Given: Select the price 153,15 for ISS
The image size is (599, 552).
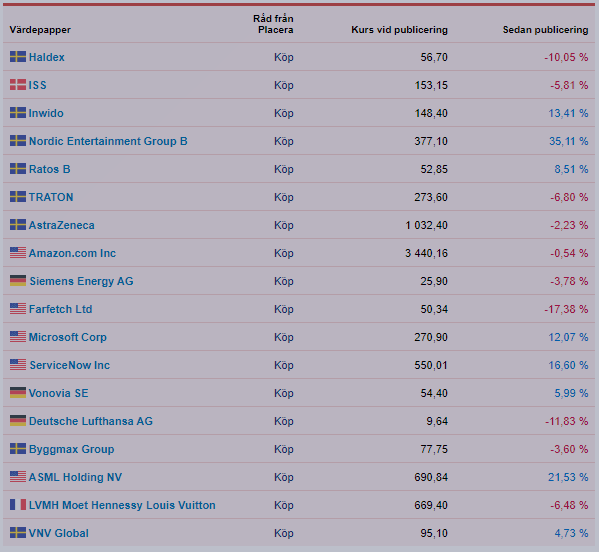Looking at the screenshot, I should pyautogui.click(x=431, y=85).
